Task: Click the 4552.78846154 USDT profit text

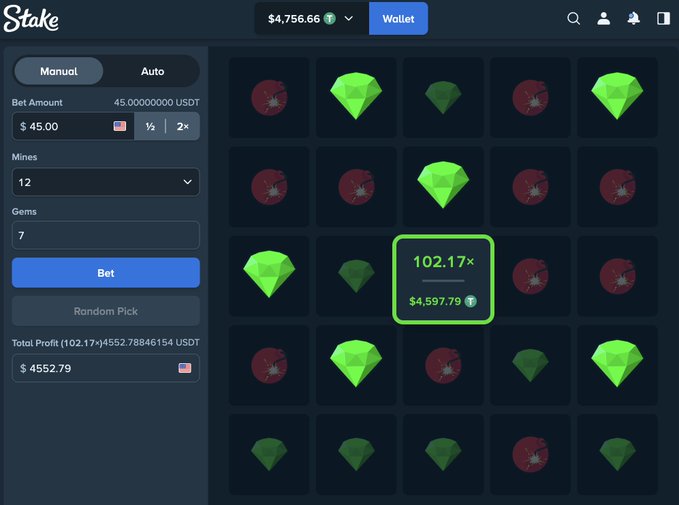Action: click(151, 343)
